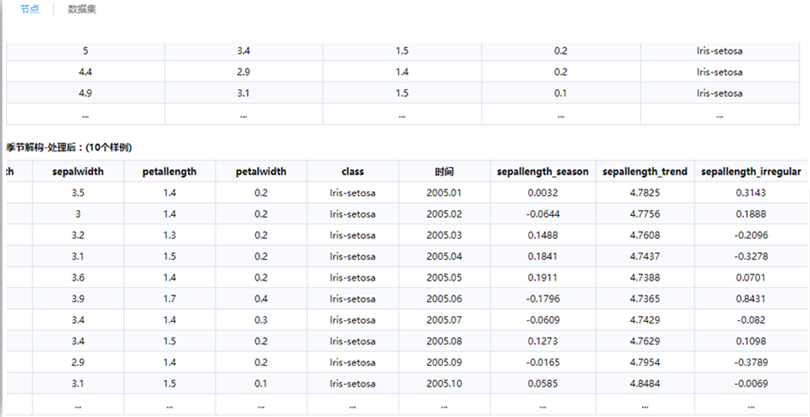
Task: Select the irregular value 0.8431
Action: tap(750, 299)
